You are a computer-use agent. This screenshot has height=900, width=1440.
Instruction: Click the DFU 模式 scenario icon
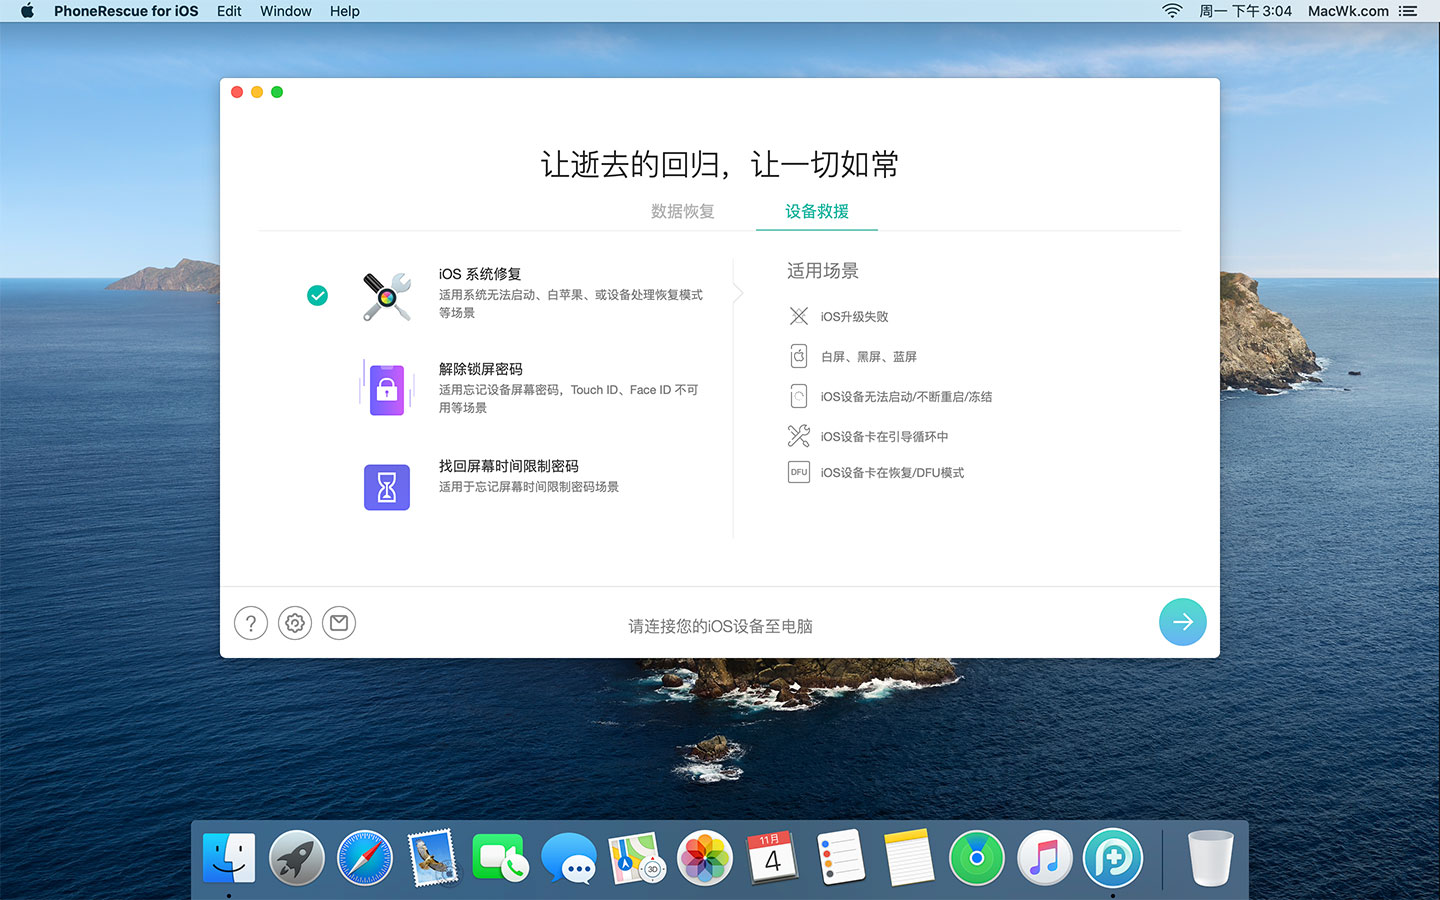click(798, 471)
